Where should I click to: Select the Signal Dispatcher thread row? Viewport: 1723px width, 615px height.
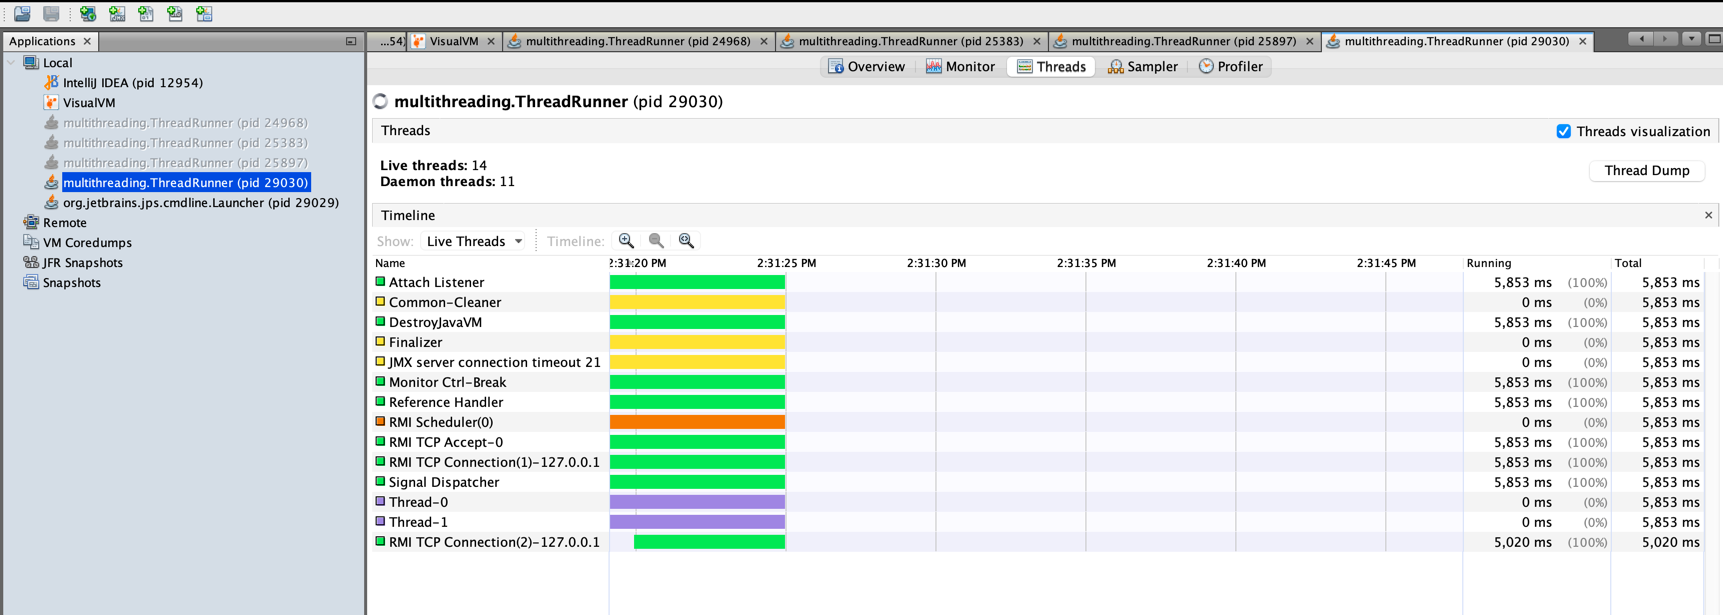(1037, 482)
